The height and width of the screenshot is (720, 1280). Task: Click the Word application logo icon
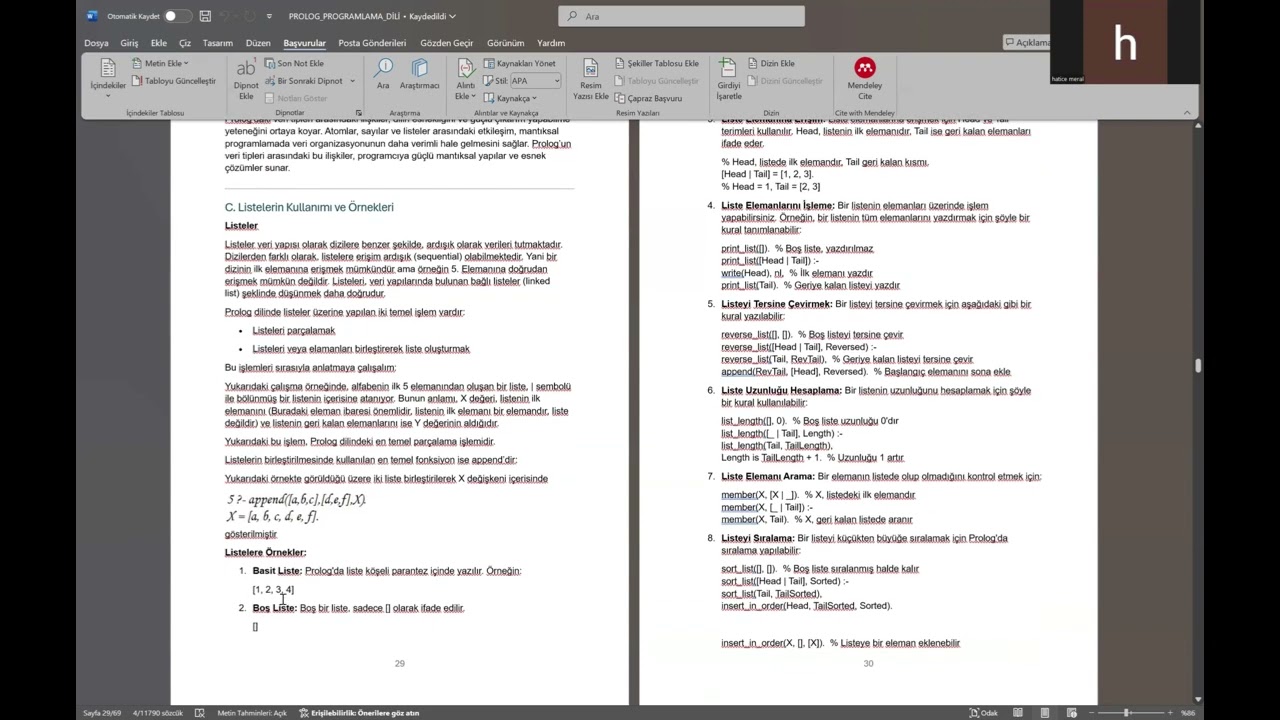[x=92, y=16]
